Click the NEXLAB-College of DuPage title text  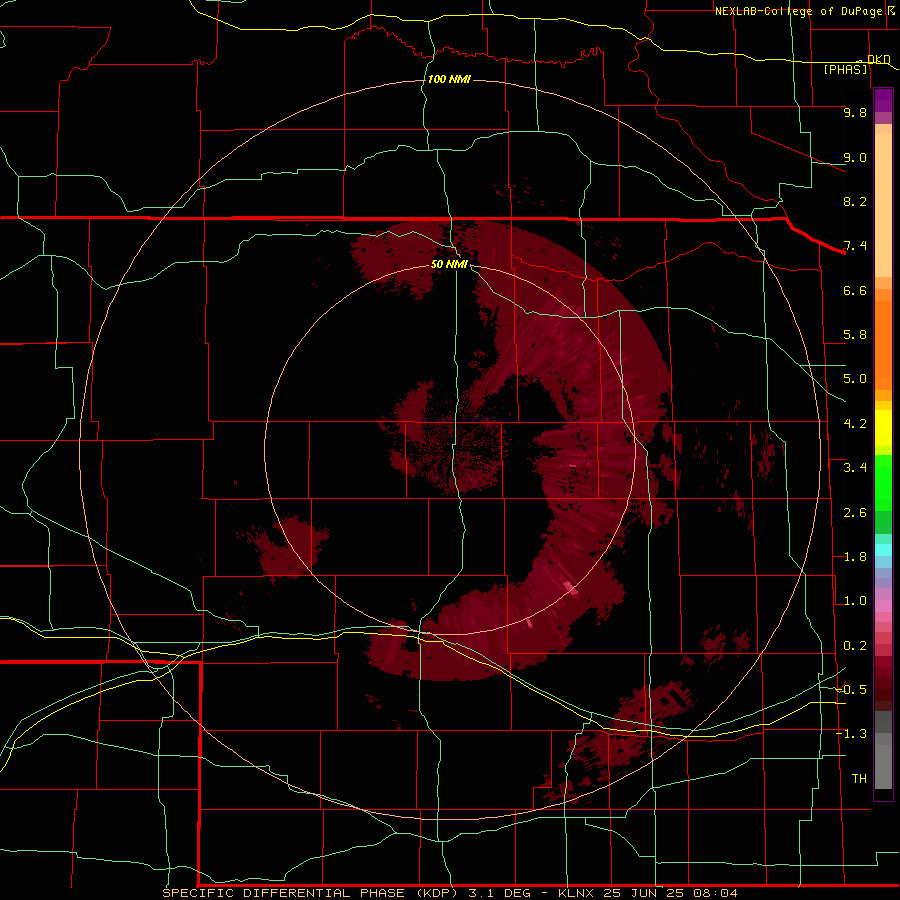[798, 11]
